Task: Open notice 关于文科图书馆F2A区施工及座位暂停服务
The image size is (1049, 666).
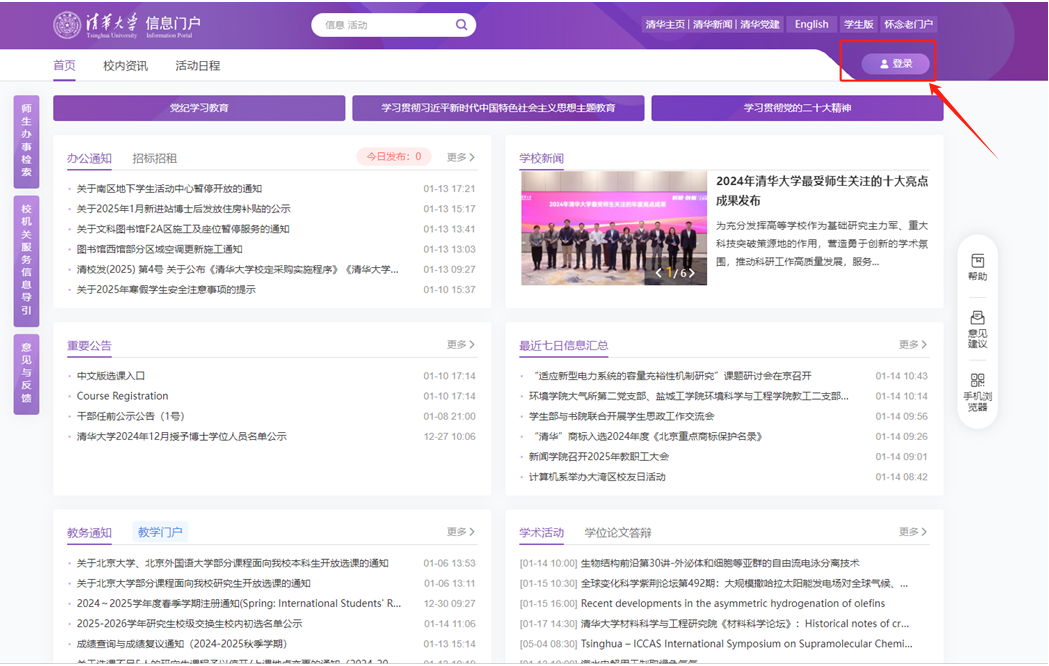Action: coord(183,229)
